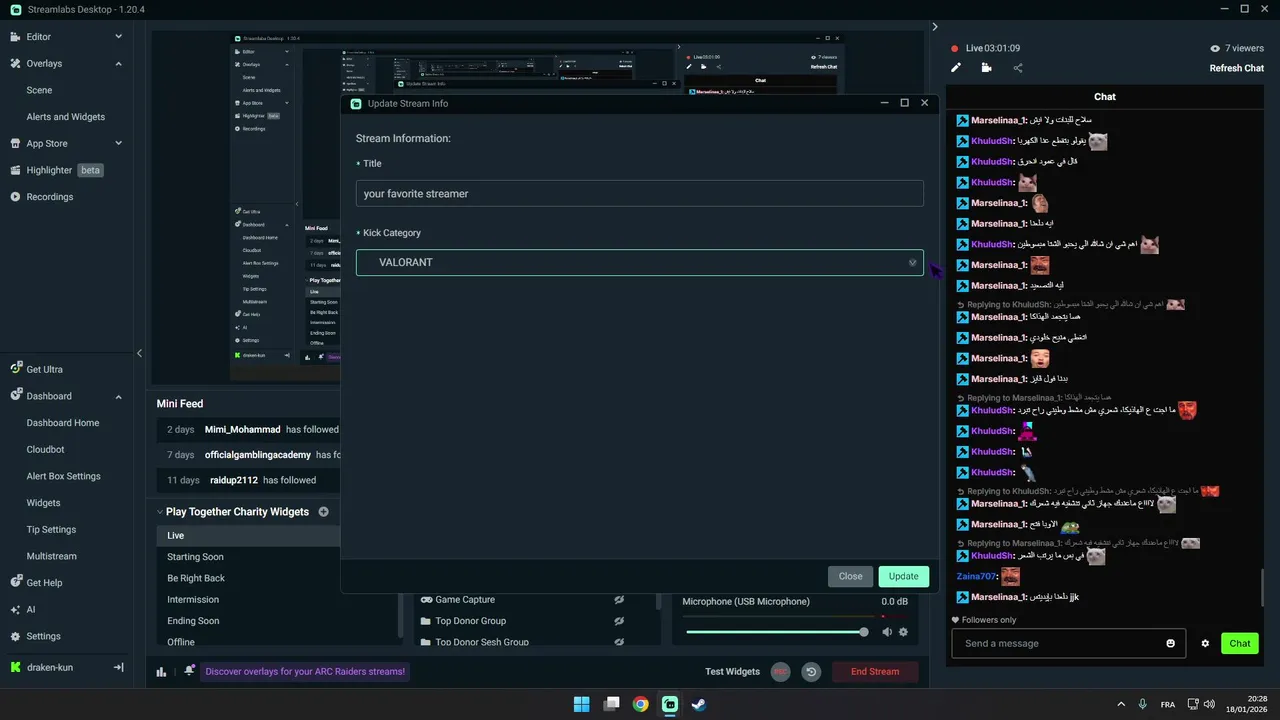Open the Windows Start menu
Viewport: 1280px width, 720px height.
(581, 704)
